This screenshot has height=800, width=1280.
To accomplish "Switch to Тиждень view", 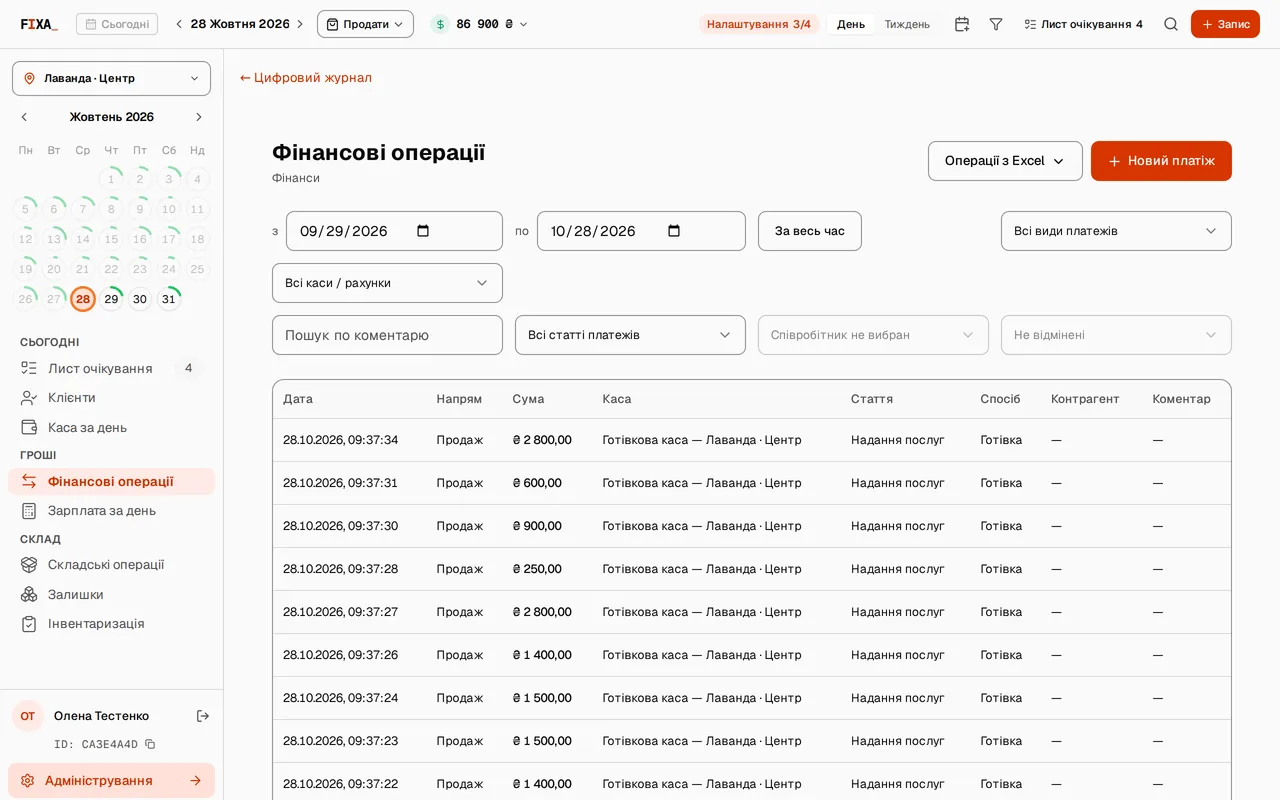I will [x=907, y=24].
